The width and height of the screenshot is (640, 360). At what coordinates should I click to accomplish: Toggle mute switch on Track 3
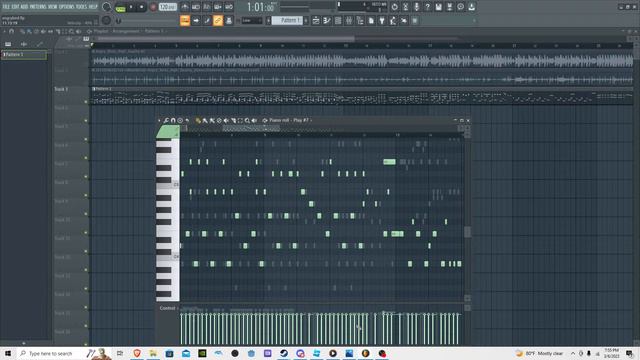point(86,102)
